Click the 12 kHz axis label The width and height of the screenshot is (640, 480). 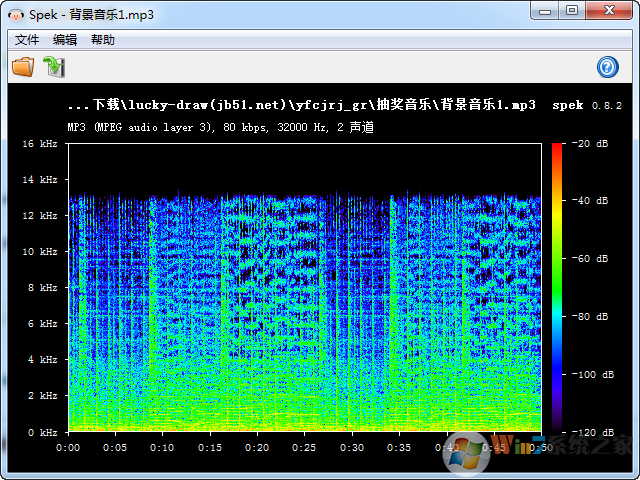40,216
